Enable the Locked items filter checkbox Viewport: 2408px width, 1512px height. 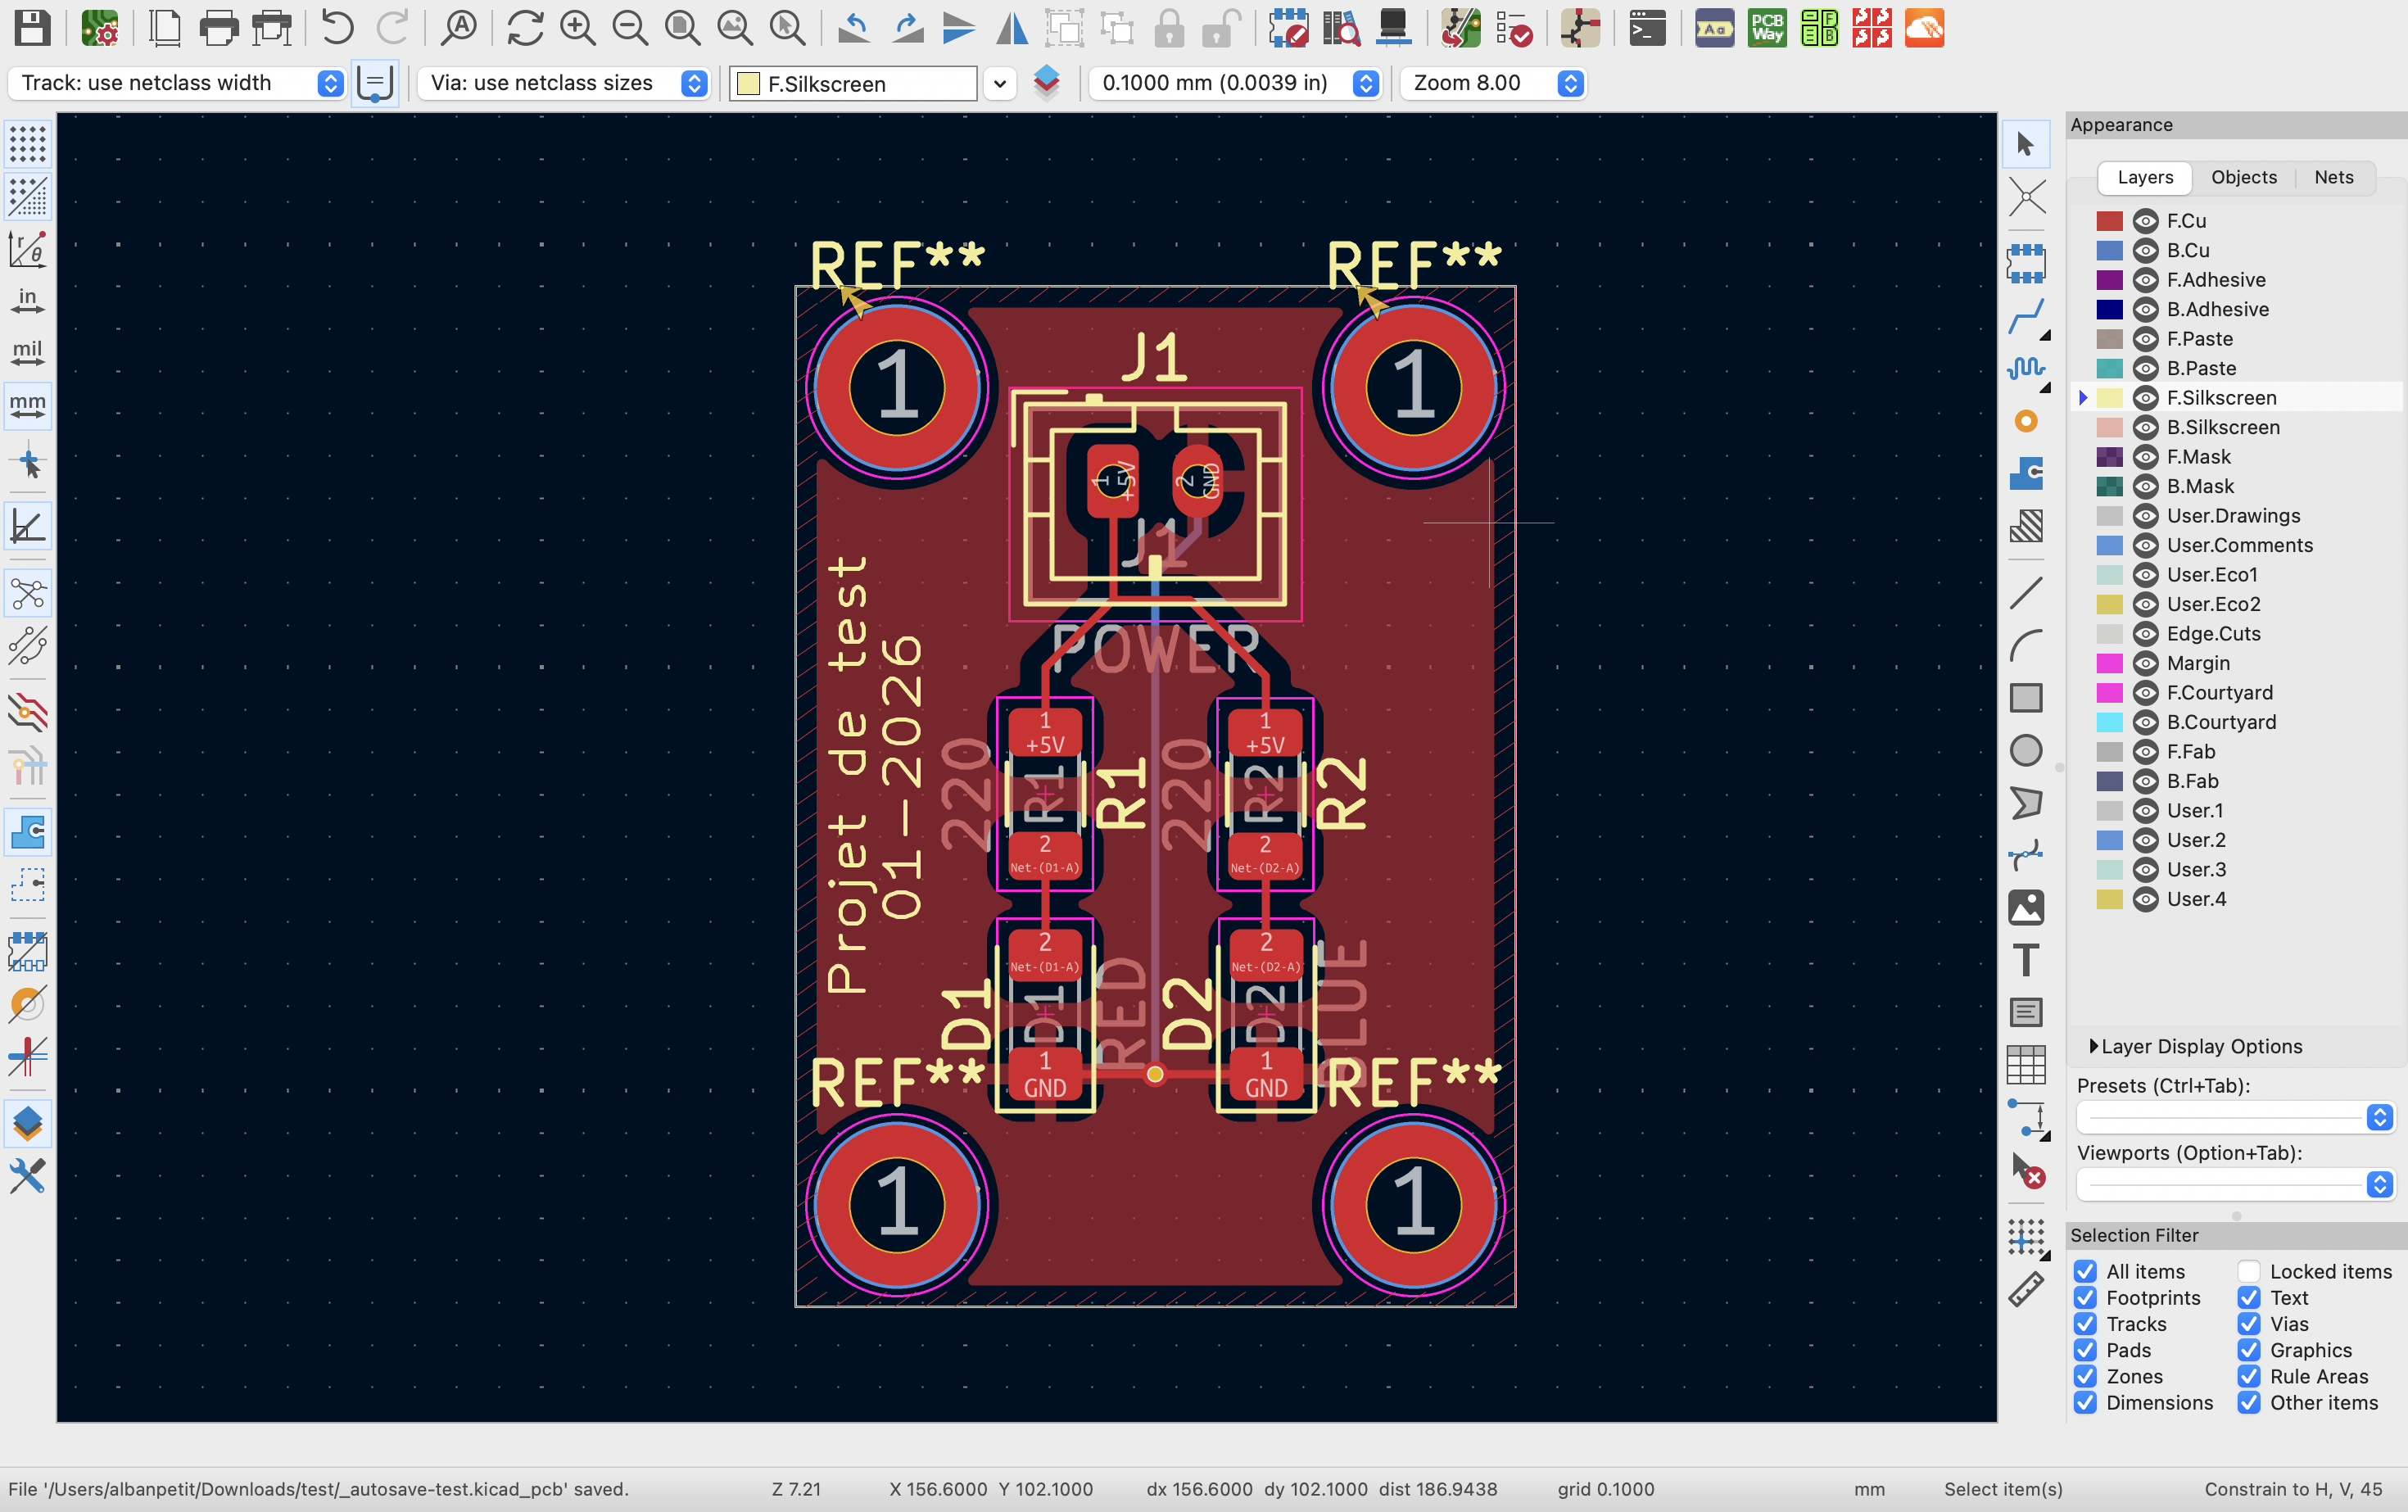tap(2249, 1272)
